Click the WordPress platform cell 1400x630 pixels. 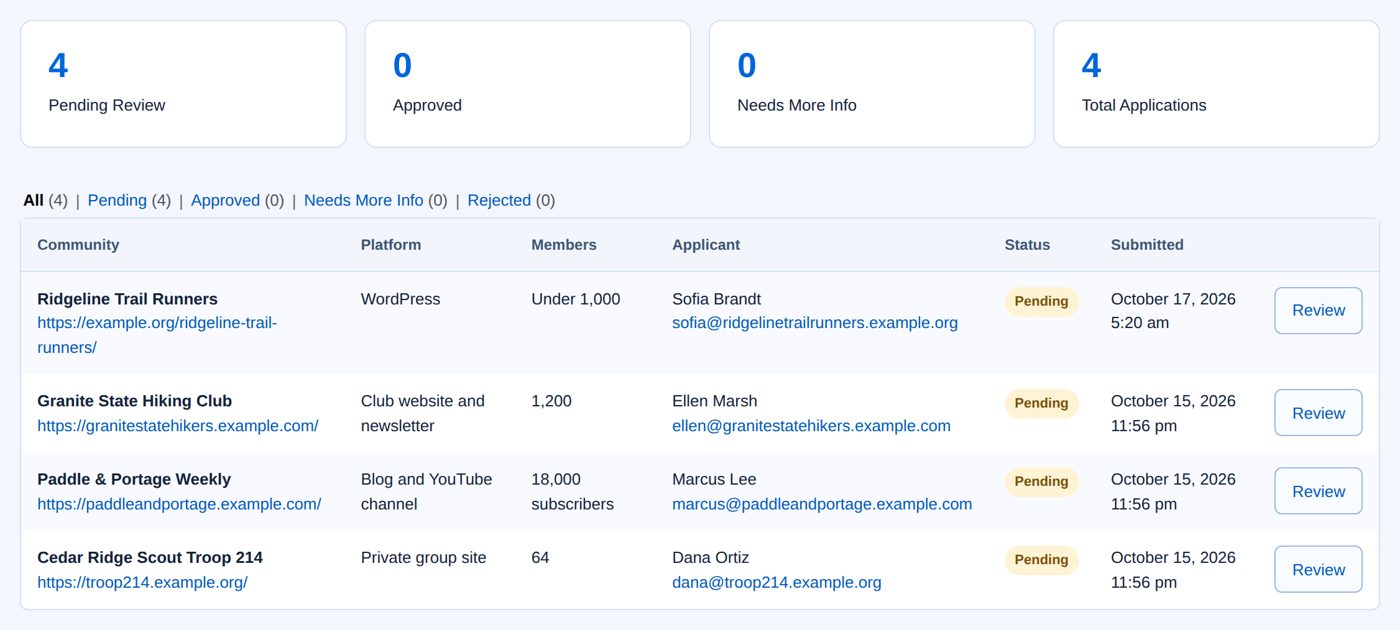(x=400, y=299)
